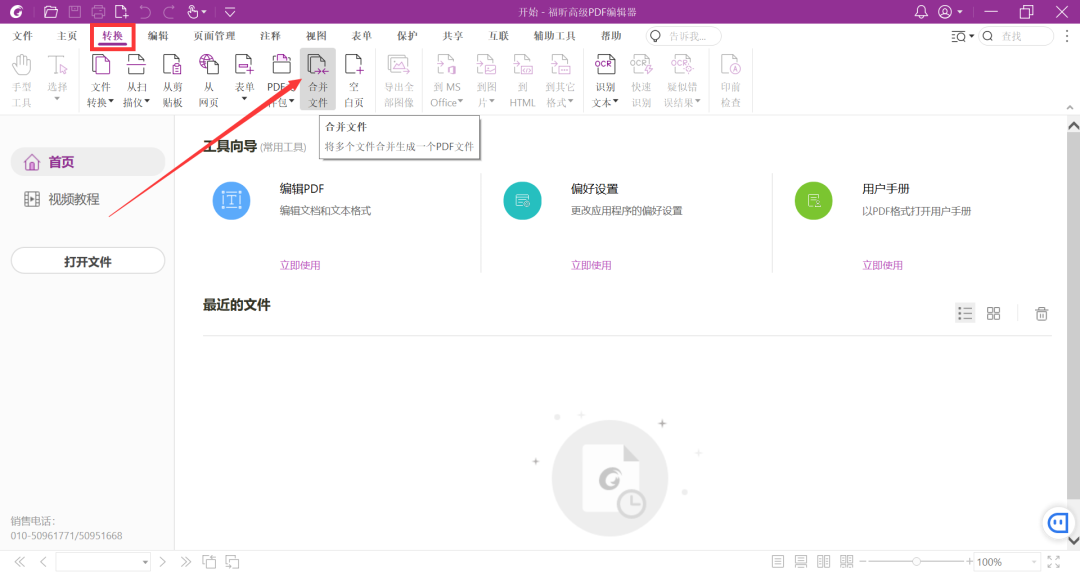Open the page number dropdown
The image size is (1080, 573).
point(145,562)
